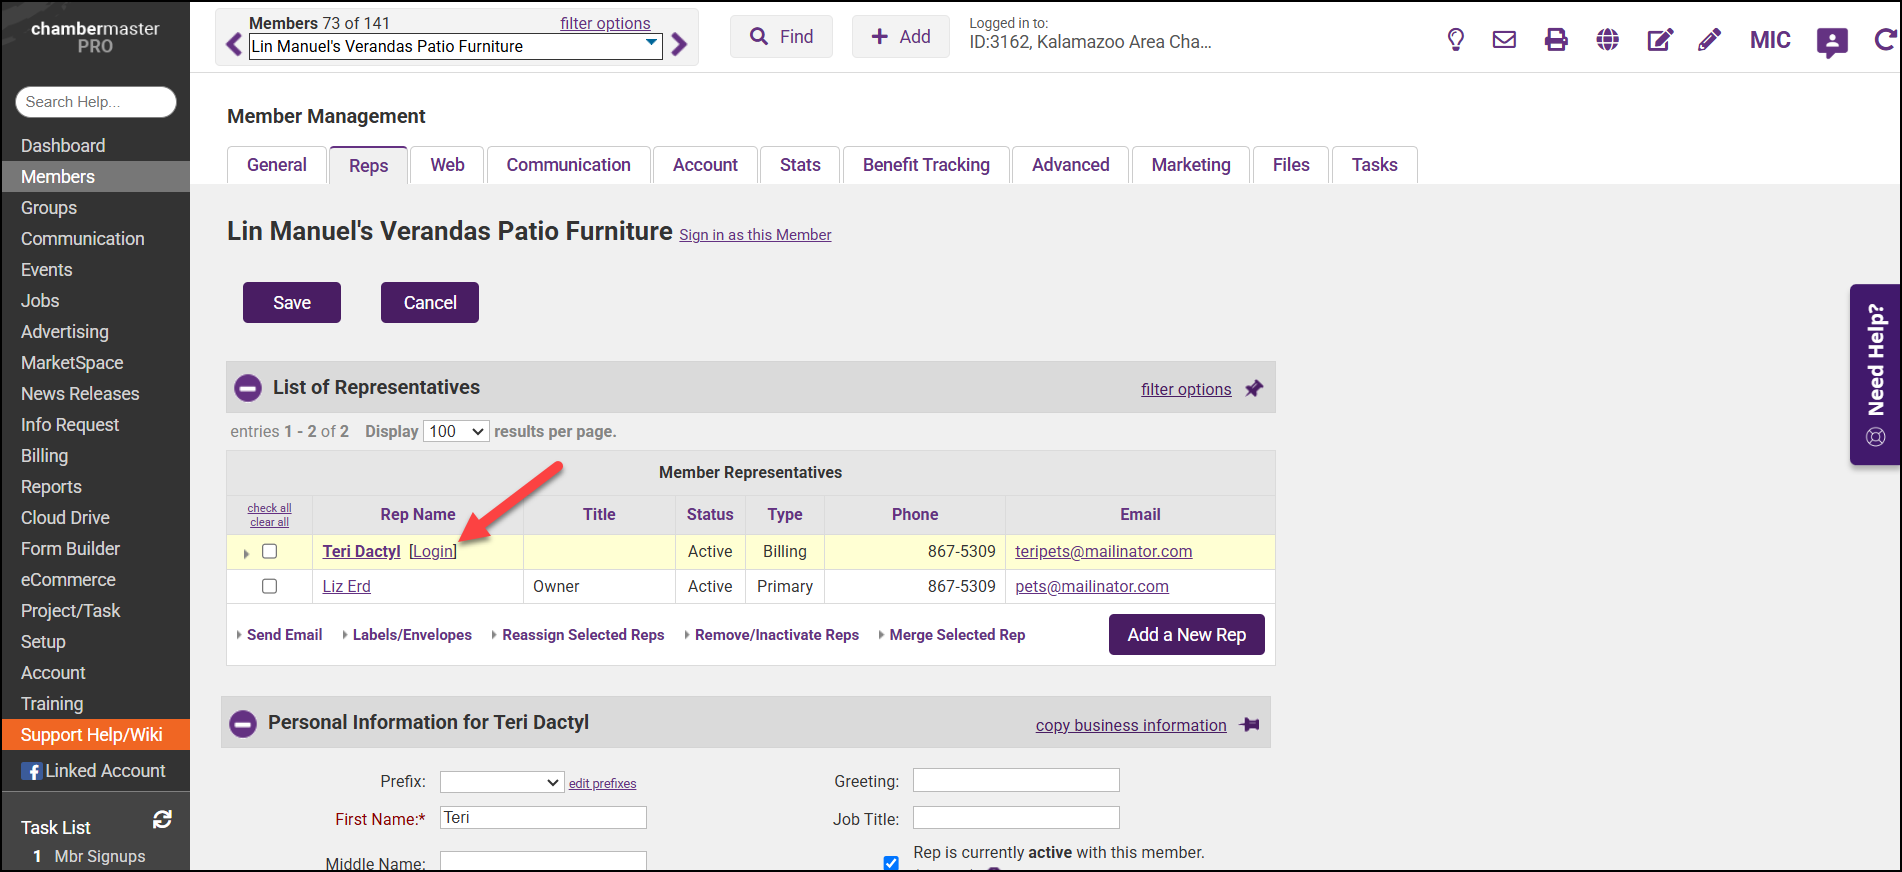This screenshot has width=1902, height=872.
Task: Go to next member with right arrow
Action: [680, 45]
